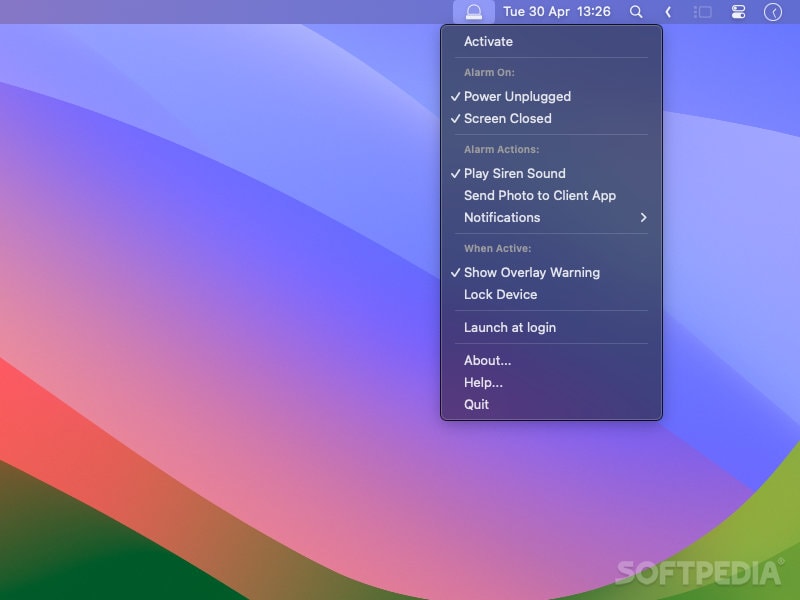
Task: Toggle Launch at login
Action: (509, 327)
